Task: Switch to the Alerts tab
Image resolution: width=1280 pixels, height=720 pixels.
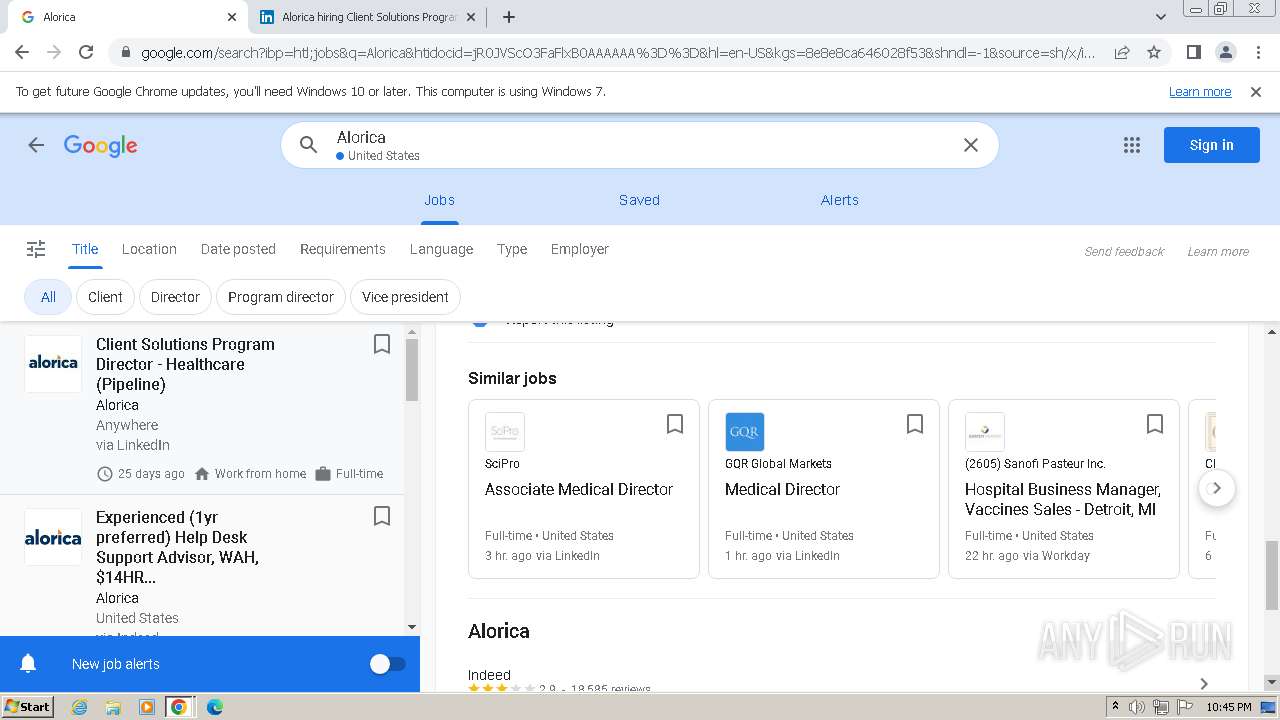Action: tap(840, 200)
